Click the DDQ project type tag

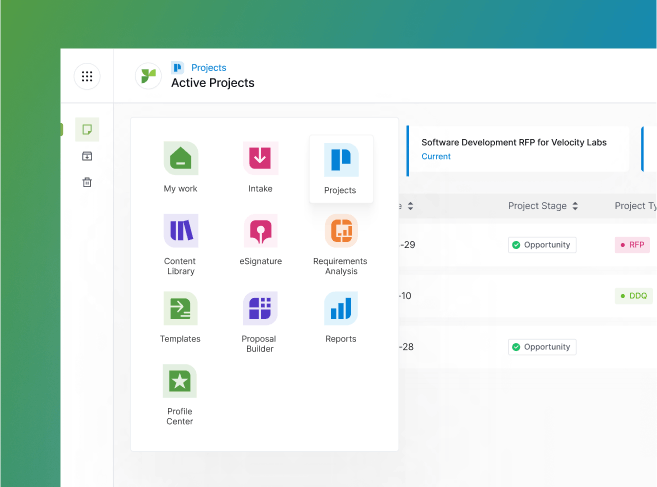tap(634, 296)
